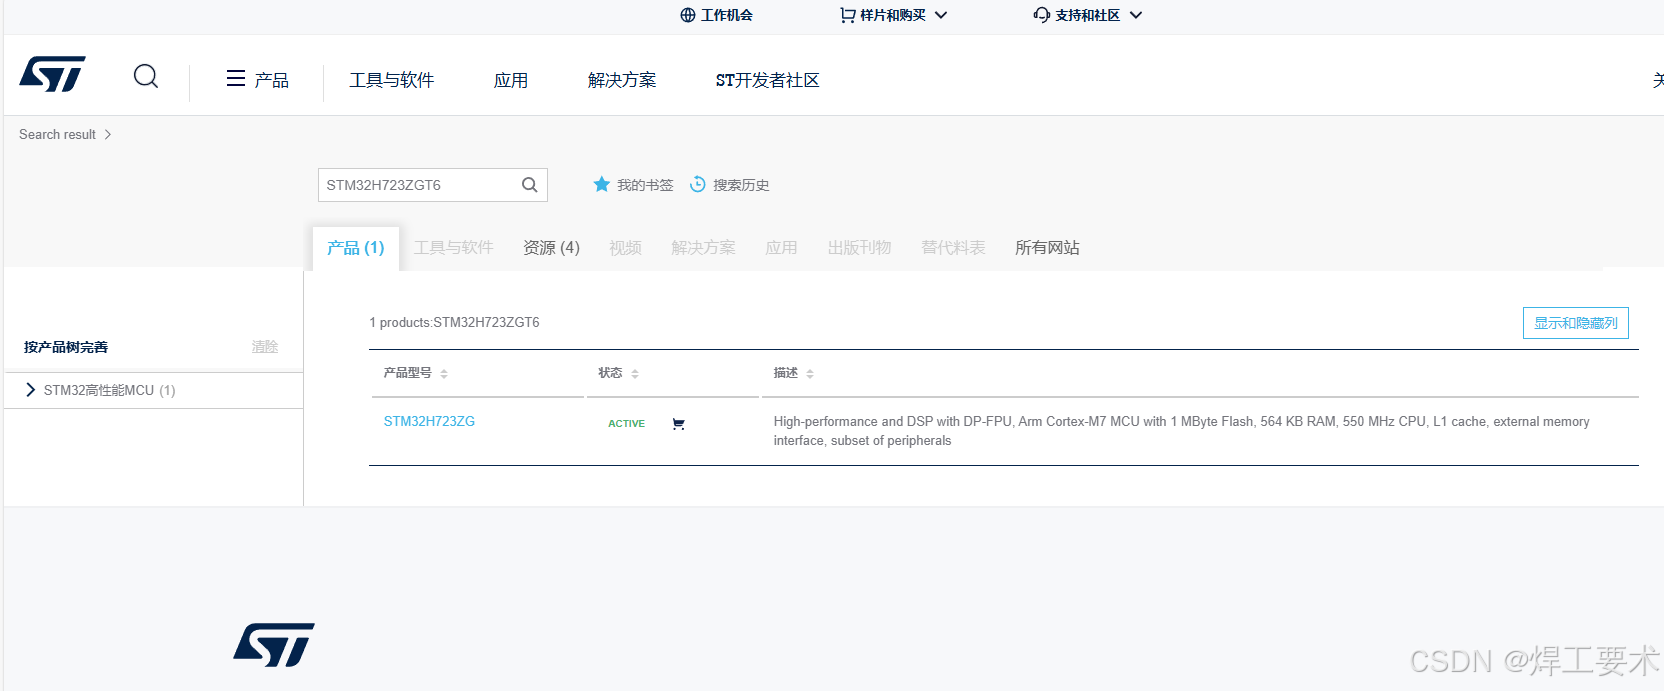The image size is (1664, 691).
Task: Open the hamburger 产品 menu
Action: click(257, 79)
